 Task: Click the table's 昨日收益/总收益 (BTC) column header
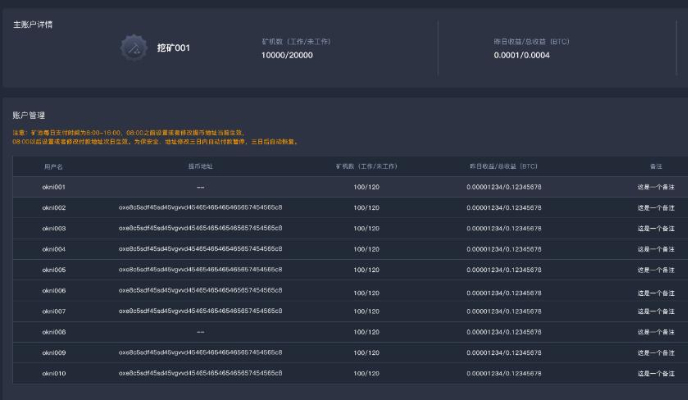pyautogui.click(x=504, y=167)
